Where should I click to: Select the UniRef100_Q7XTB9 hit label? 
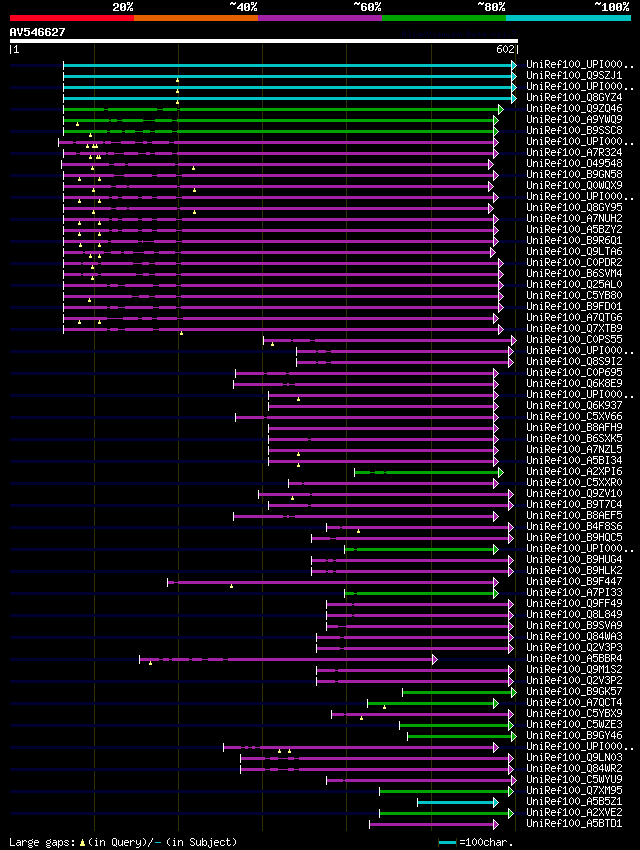(574, 329)
